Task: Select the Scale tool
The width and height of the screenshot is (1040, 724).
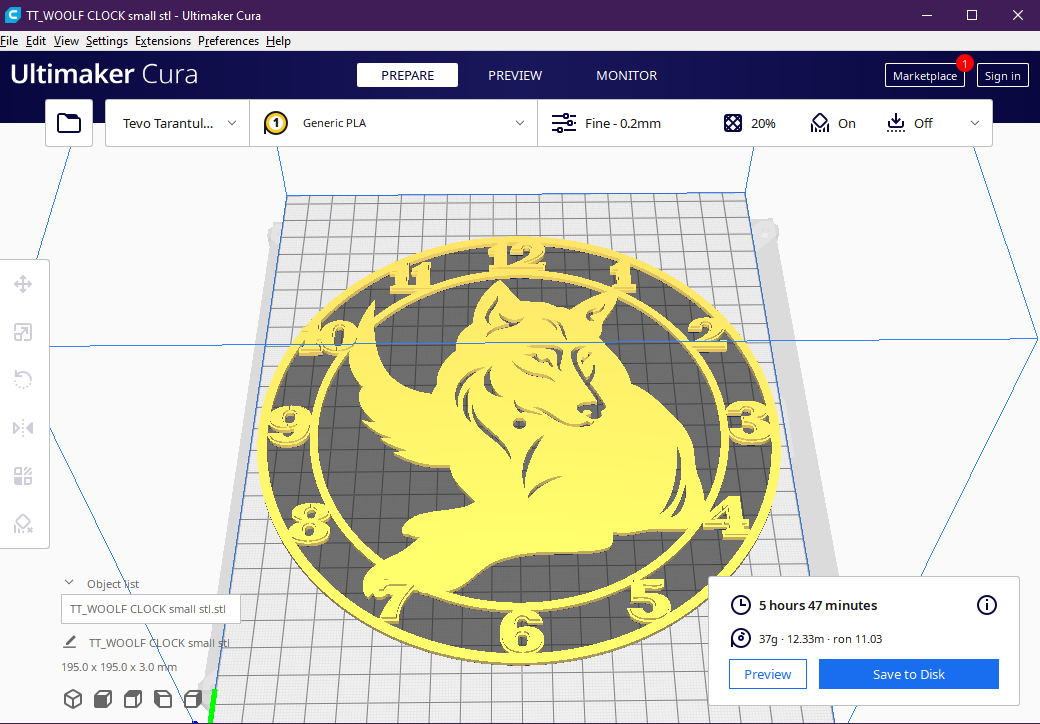Action: point(24,332)
